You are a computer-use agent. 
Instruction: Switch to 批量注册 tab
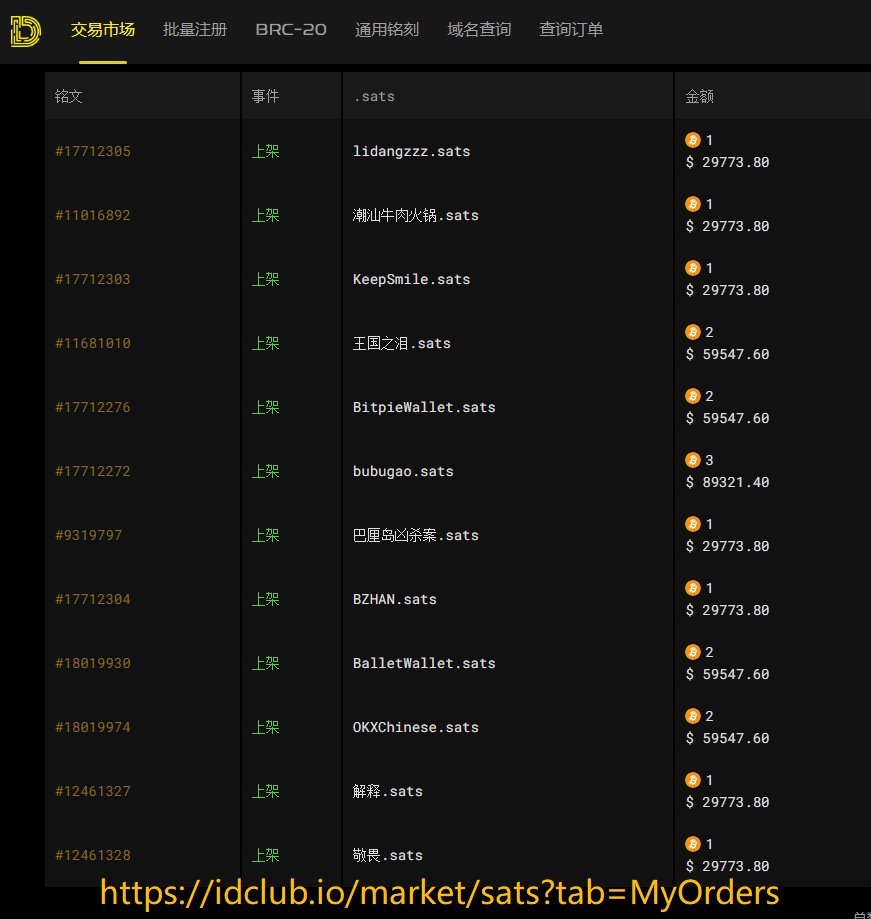(x=195, y=29)
